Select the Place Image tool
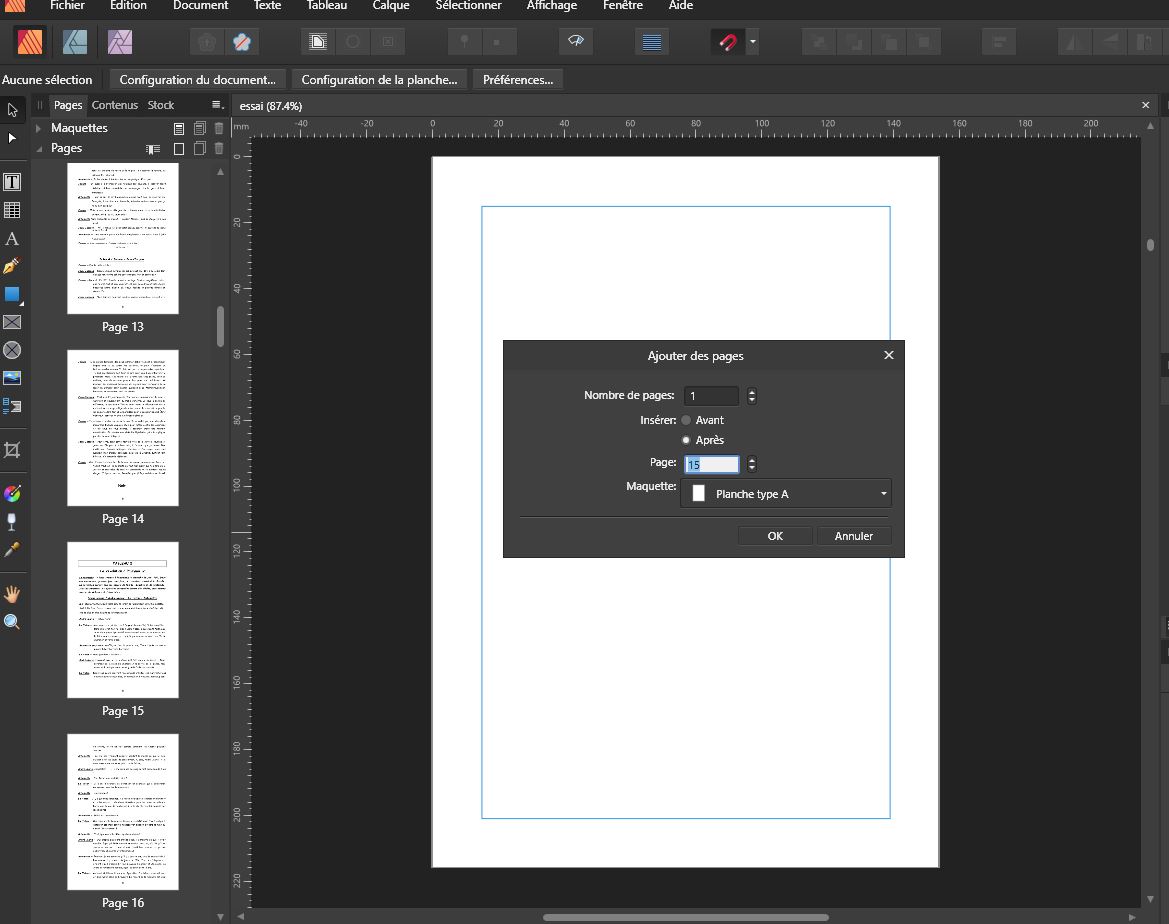Image resolution: width=1169 pixels, height=924 pixels. 12,378
